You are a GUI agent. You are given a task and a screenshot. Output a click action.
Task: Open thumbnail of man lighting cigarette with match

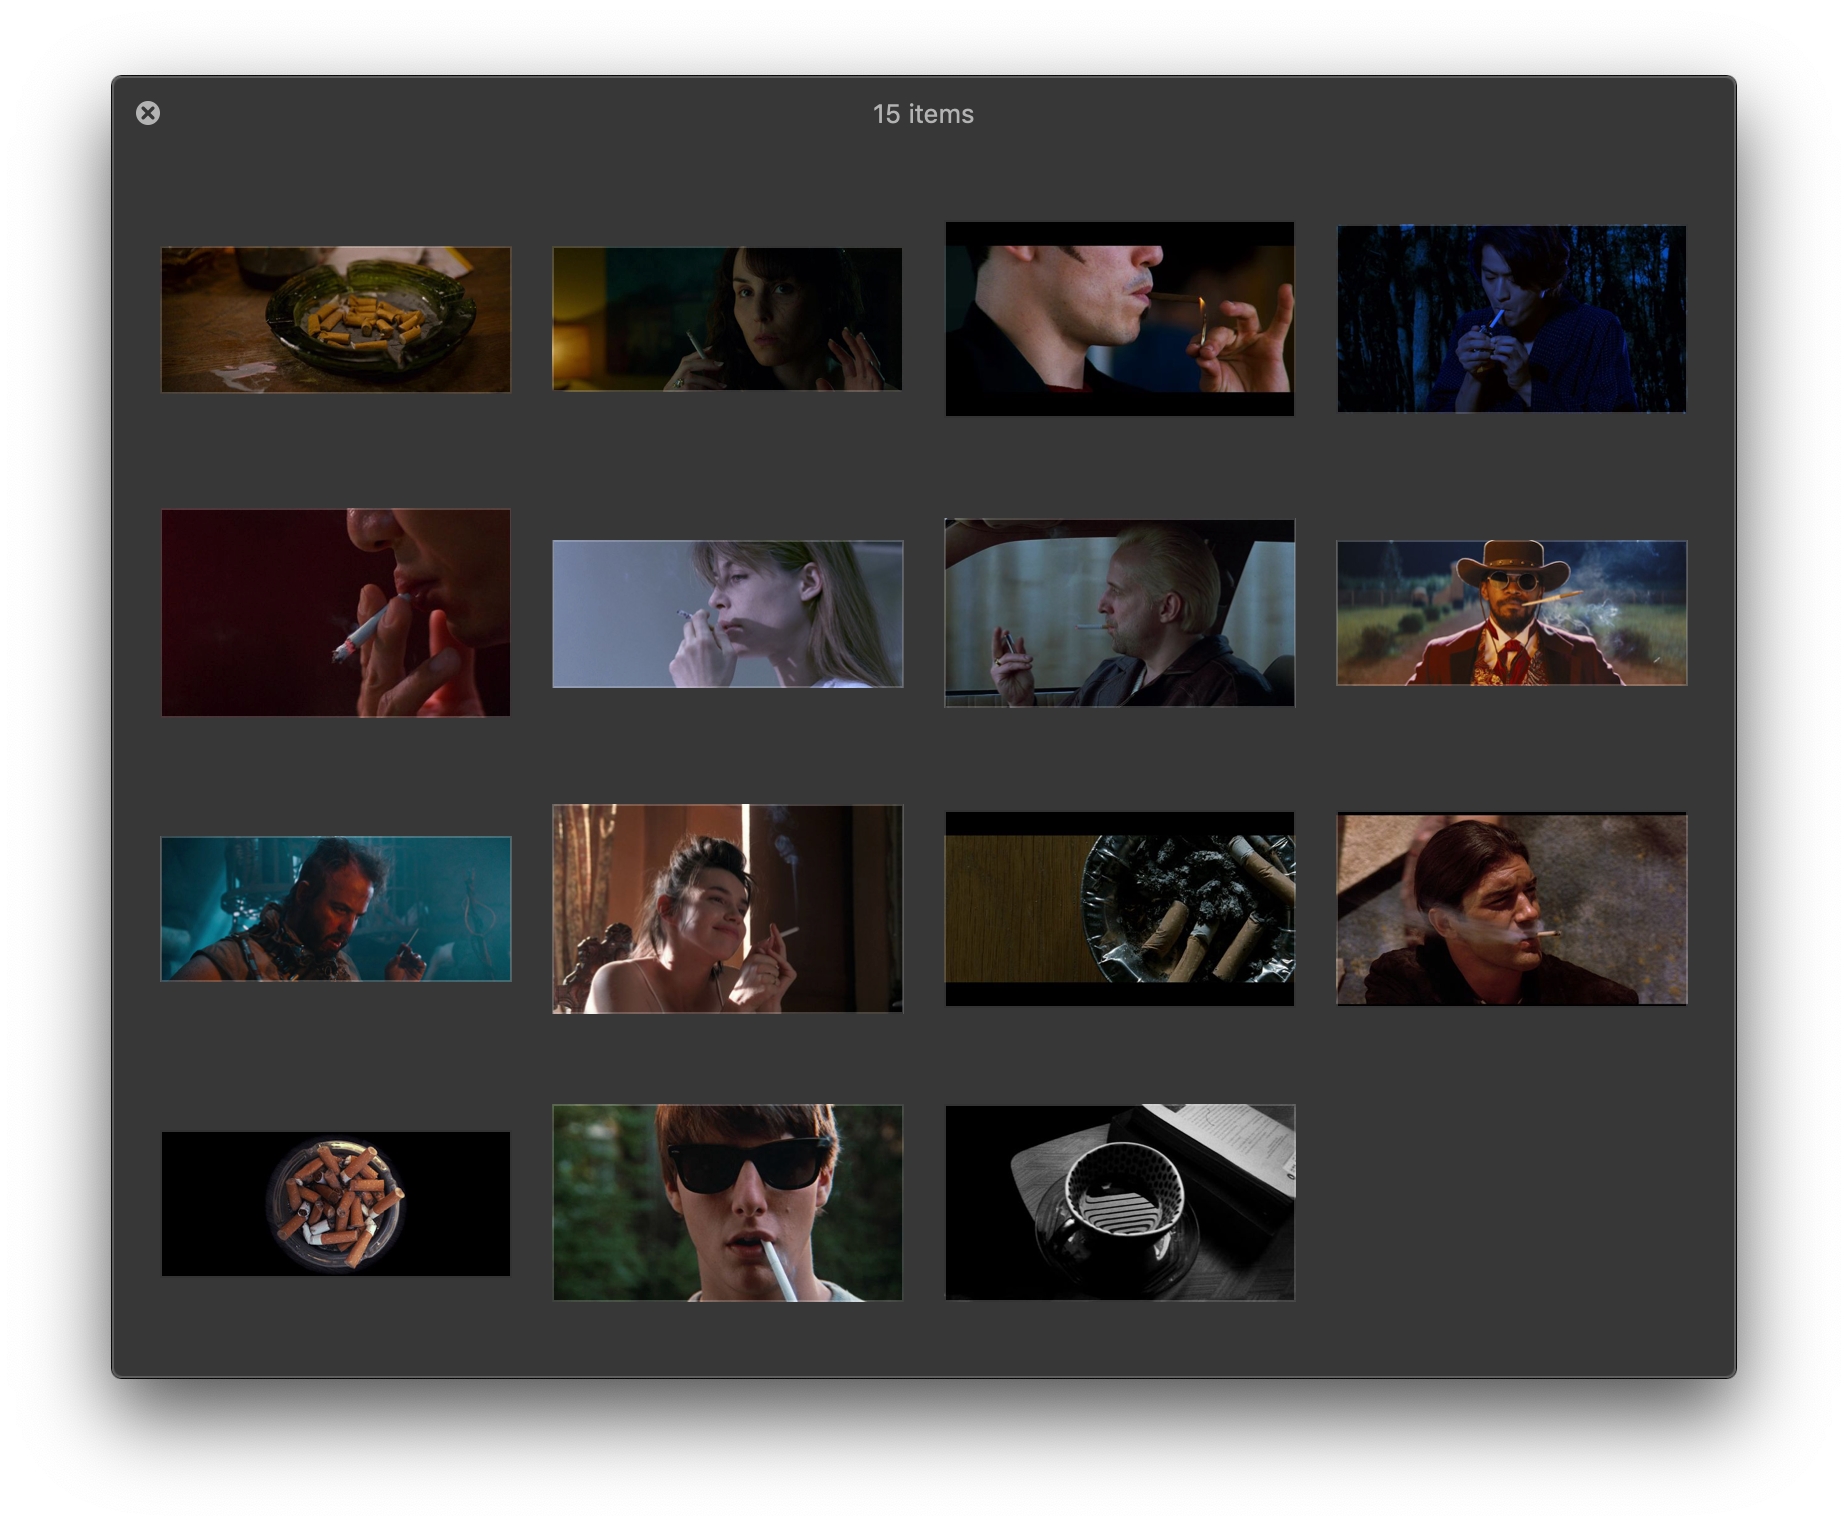coord(1120,319)
